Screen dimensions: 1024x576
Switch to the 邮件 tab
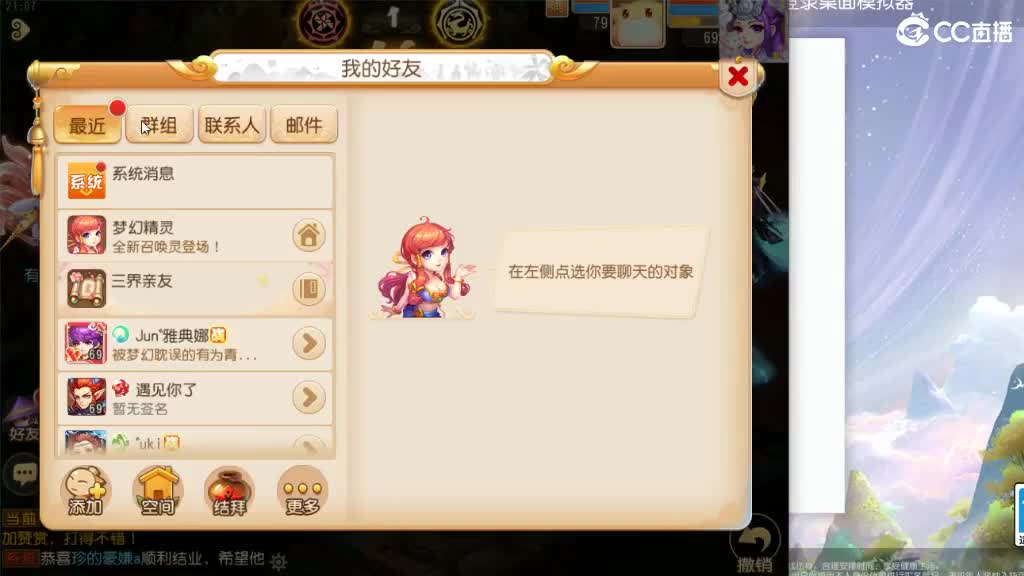[x=304, y=124]
